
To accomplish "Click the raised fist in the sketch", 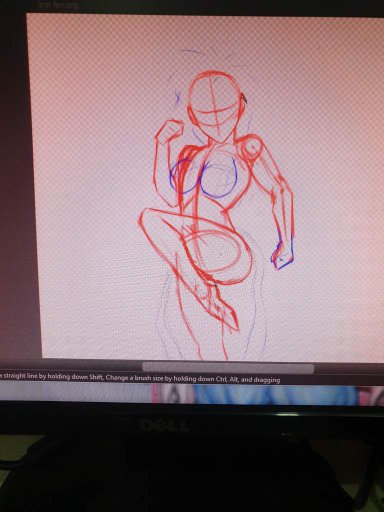I will (169, 131).
